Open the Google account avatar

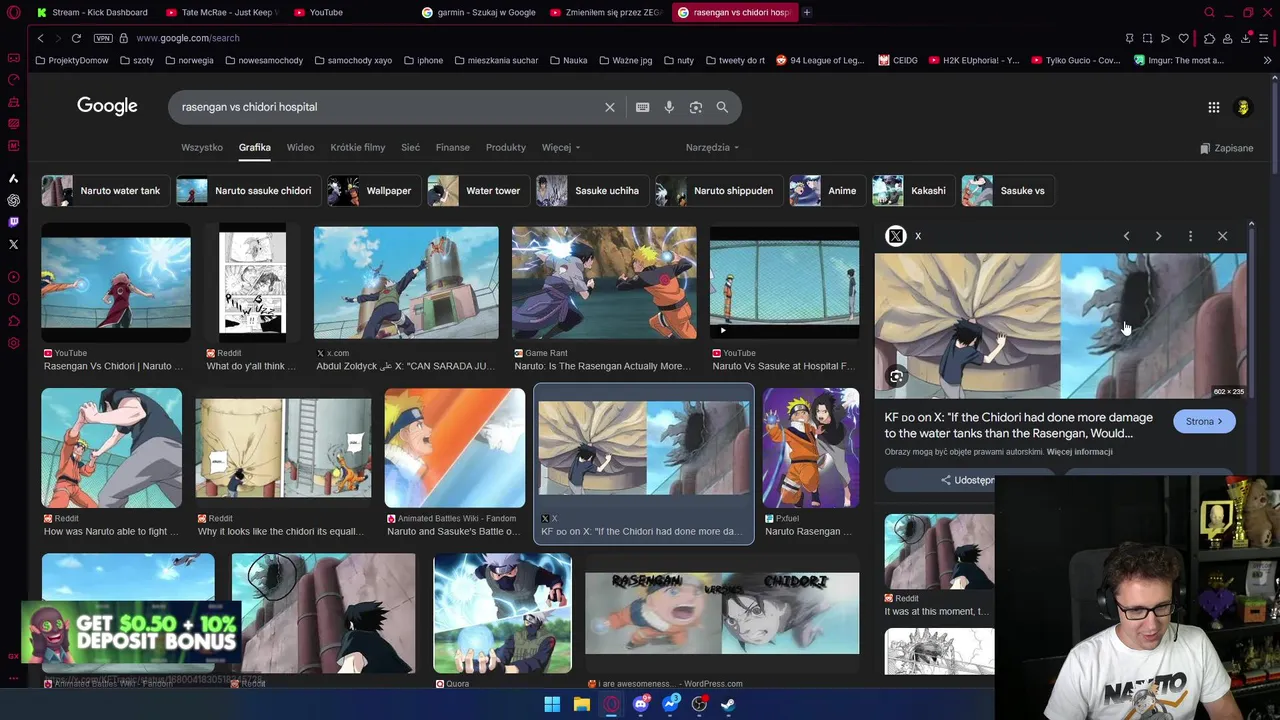click(1243, 107)
